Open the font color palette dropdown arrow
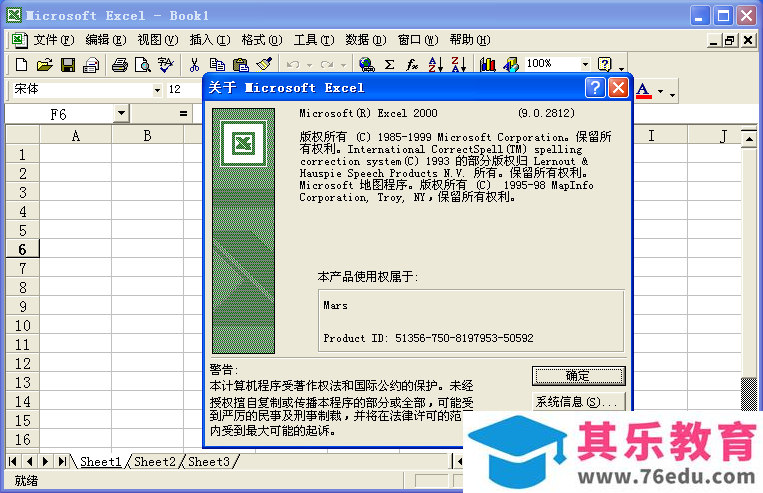Screen dimensions: 763x493 tap(660, 91)
